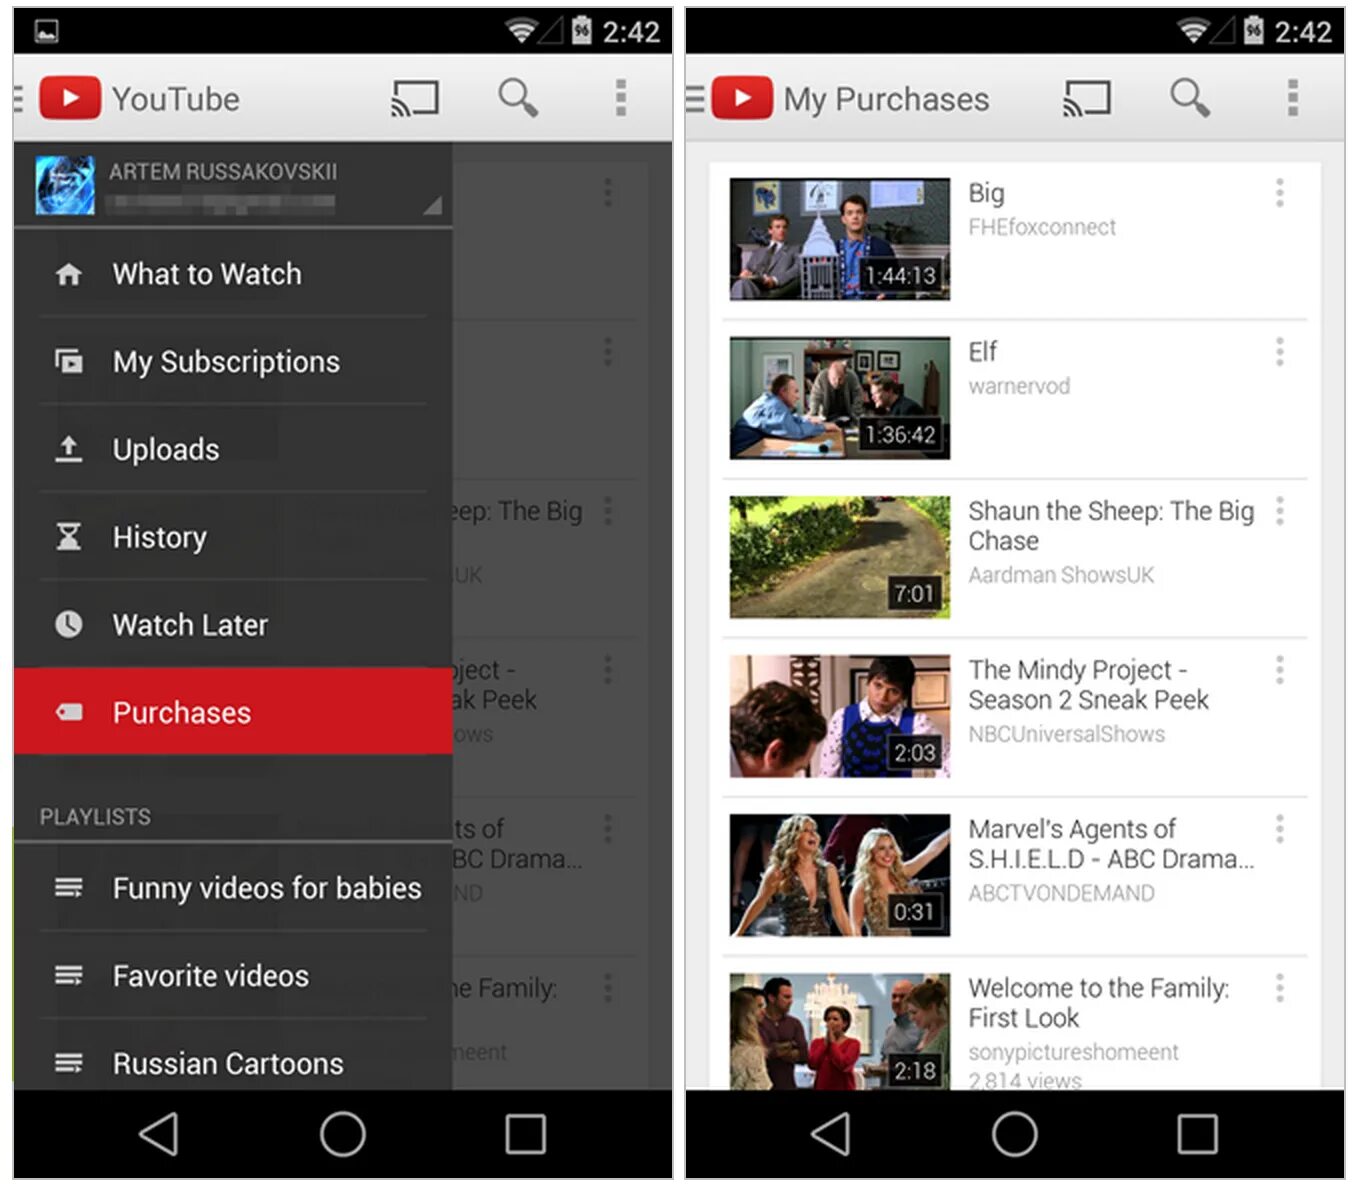This screenshot has height=1190, width=1356.
Task: Play the Agents of S.H.I.E.L.D thumbnail
Action: [840, 875]
